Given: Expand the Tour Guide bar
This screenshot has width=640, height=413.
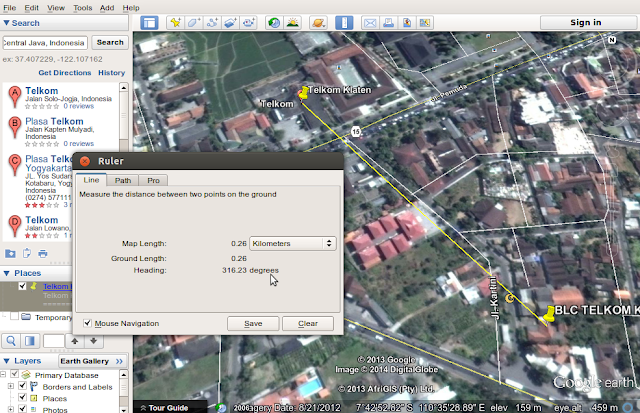Looking at the screenshot, I should [164, 408].
